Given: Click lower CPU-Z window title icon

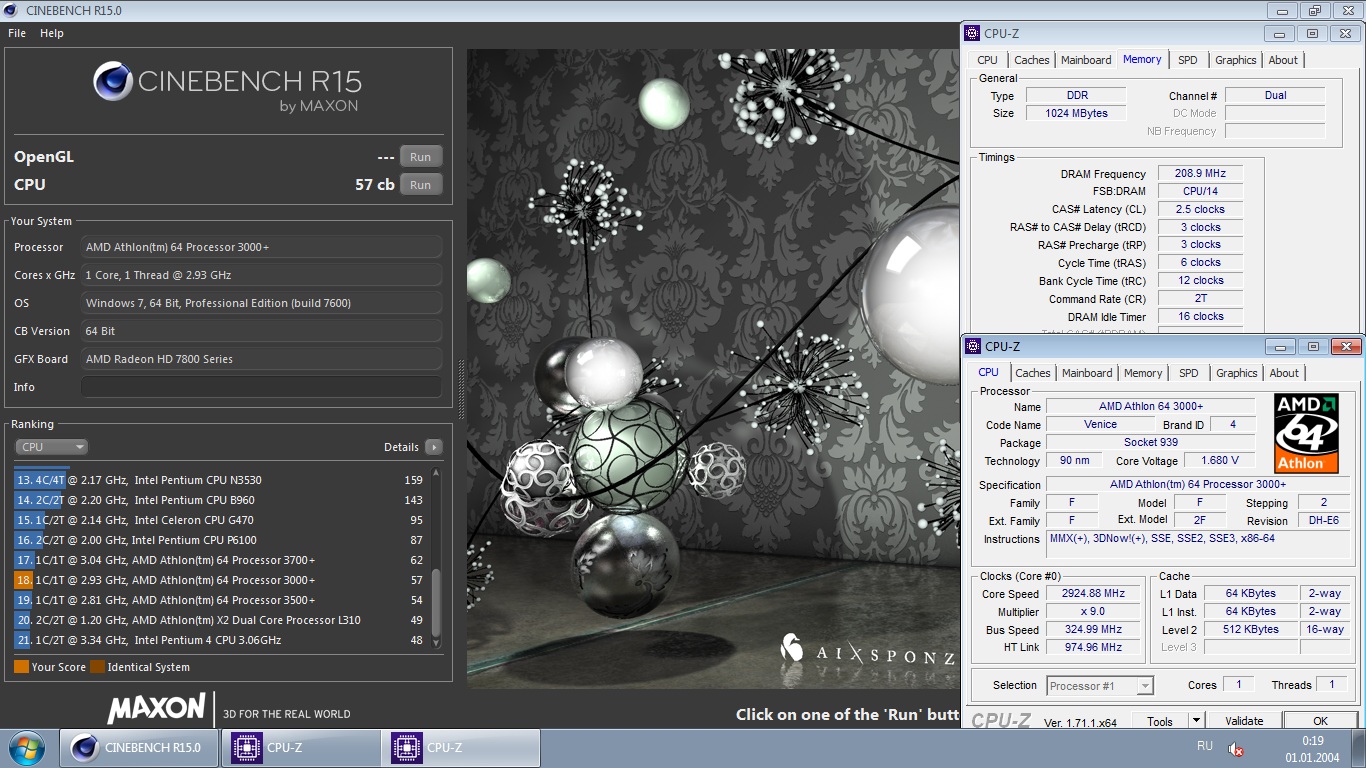Looking at the screenshot, I should point(972,346).
